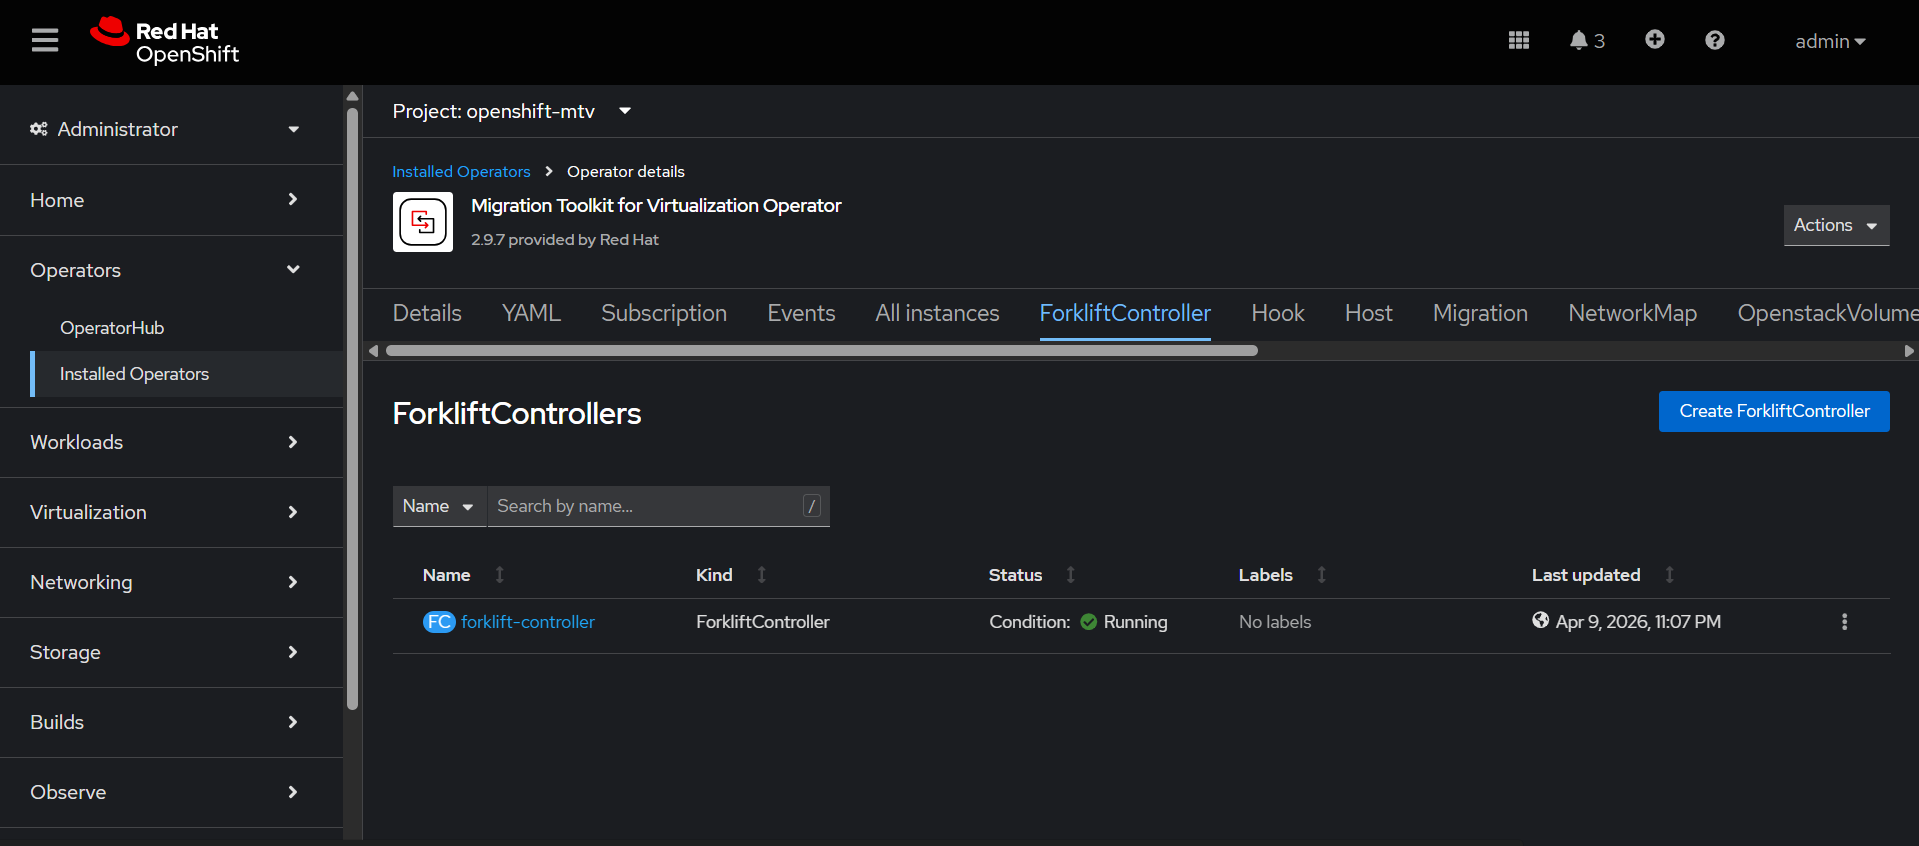The height and width of the screenshot is (846, 1919).
Task: Open the forklift-controller link
Action: [527, 622]
